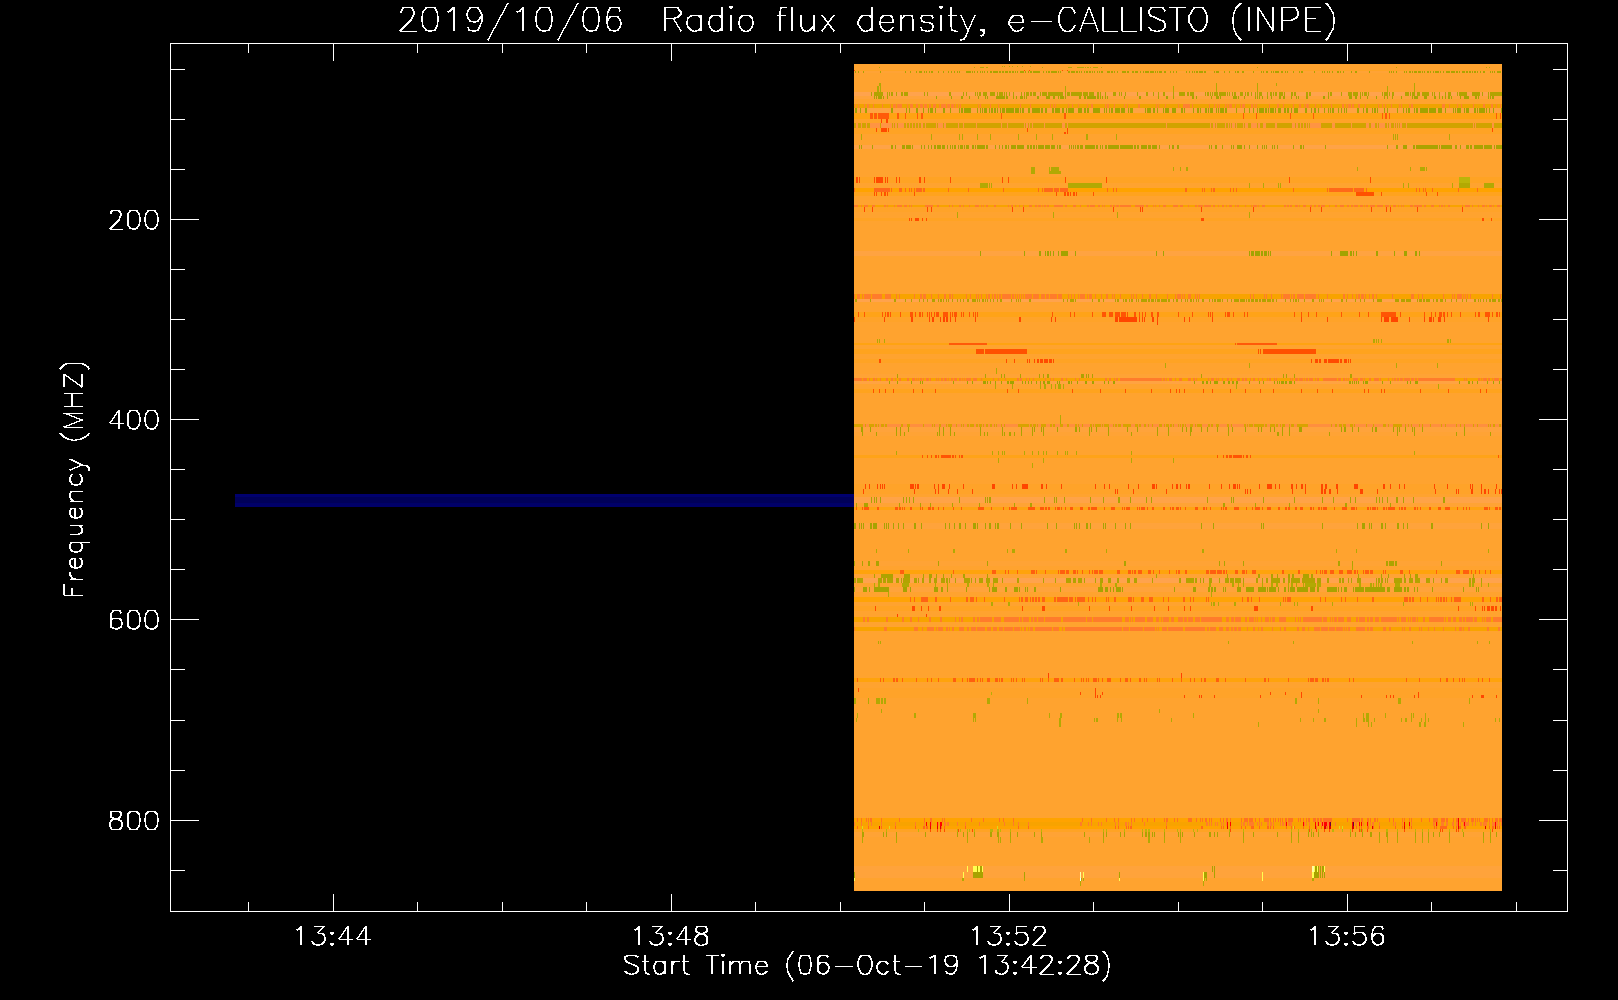Click the 400 frequency tick label

click(134, 420)
